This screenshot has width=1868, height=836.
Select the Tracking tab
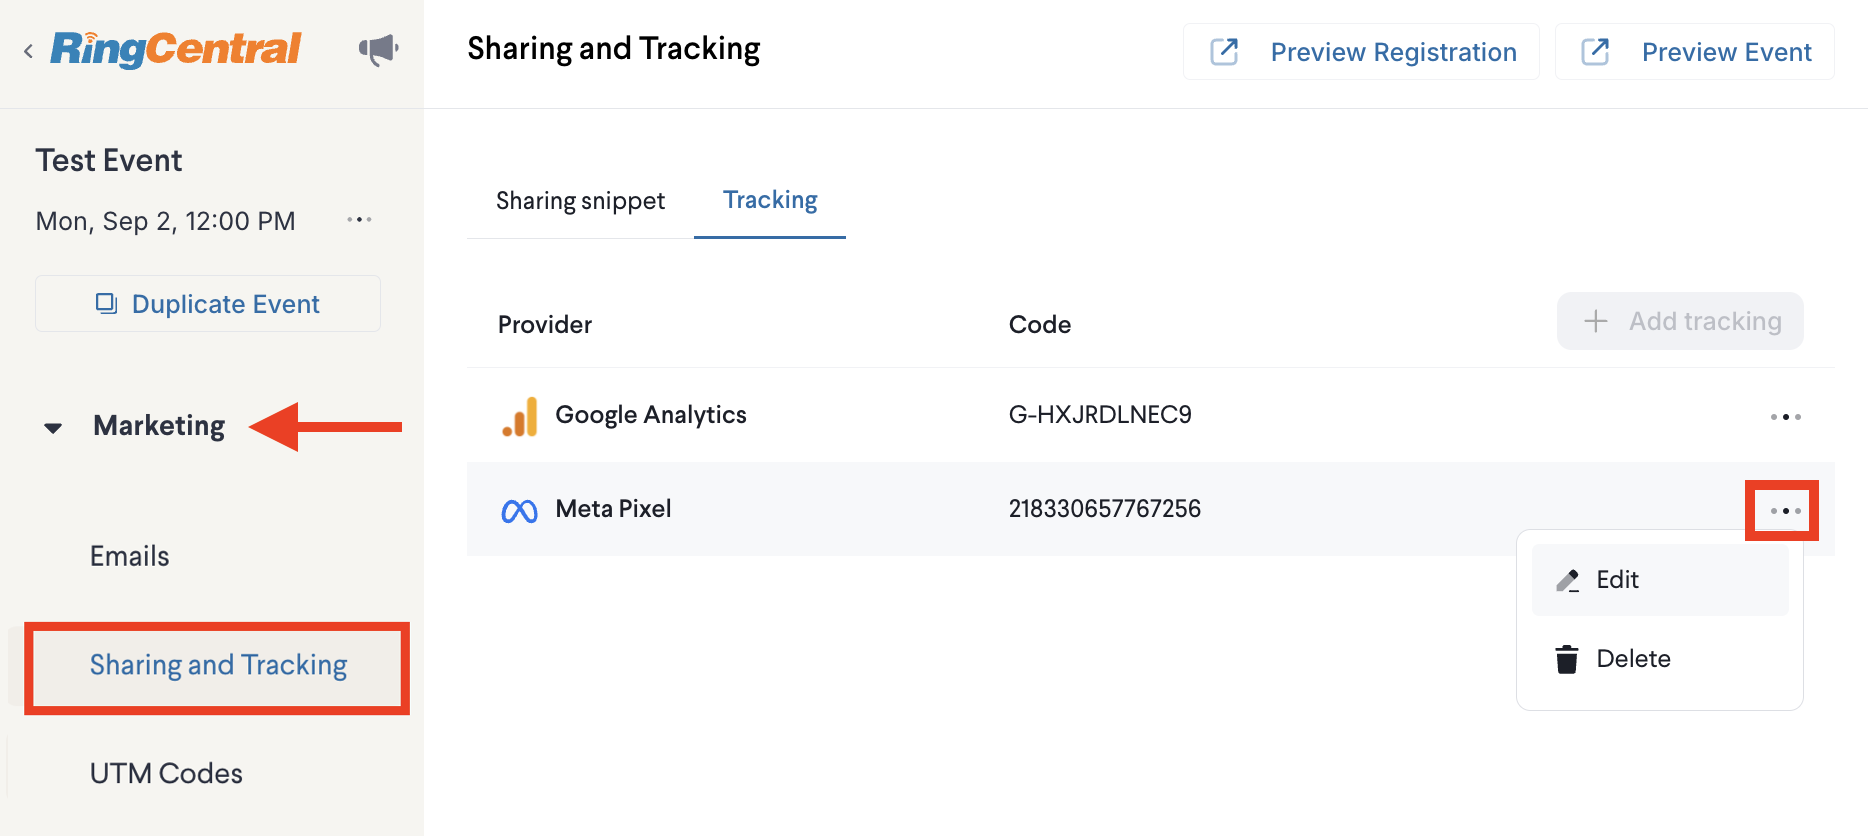770,201
